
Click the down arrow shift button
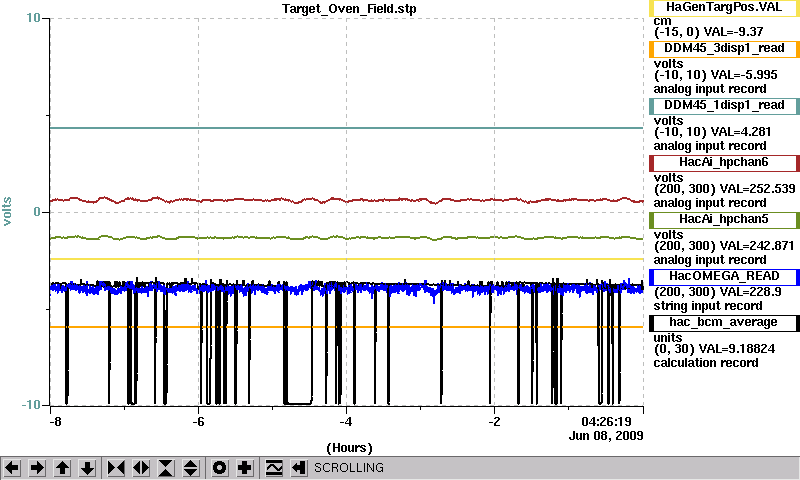87,468
